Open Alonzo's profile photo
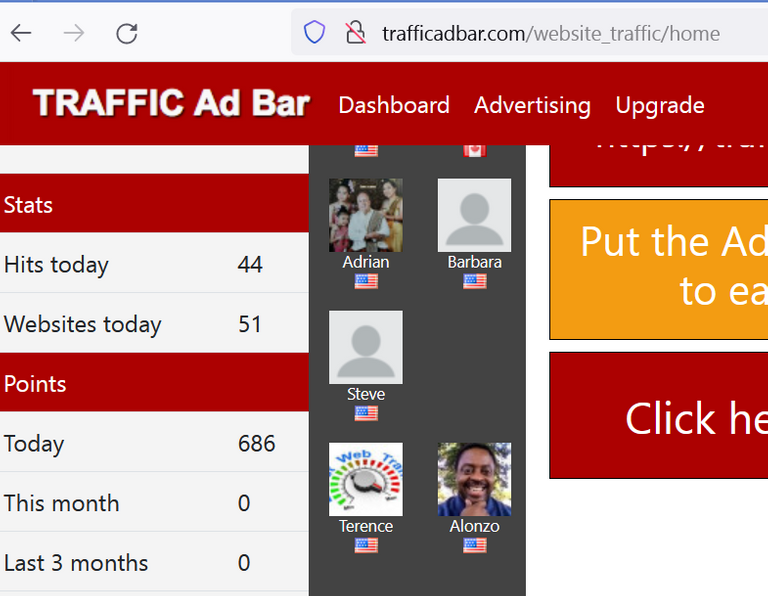768x596 pixels. pyautogui.click(x=475, y=479)
